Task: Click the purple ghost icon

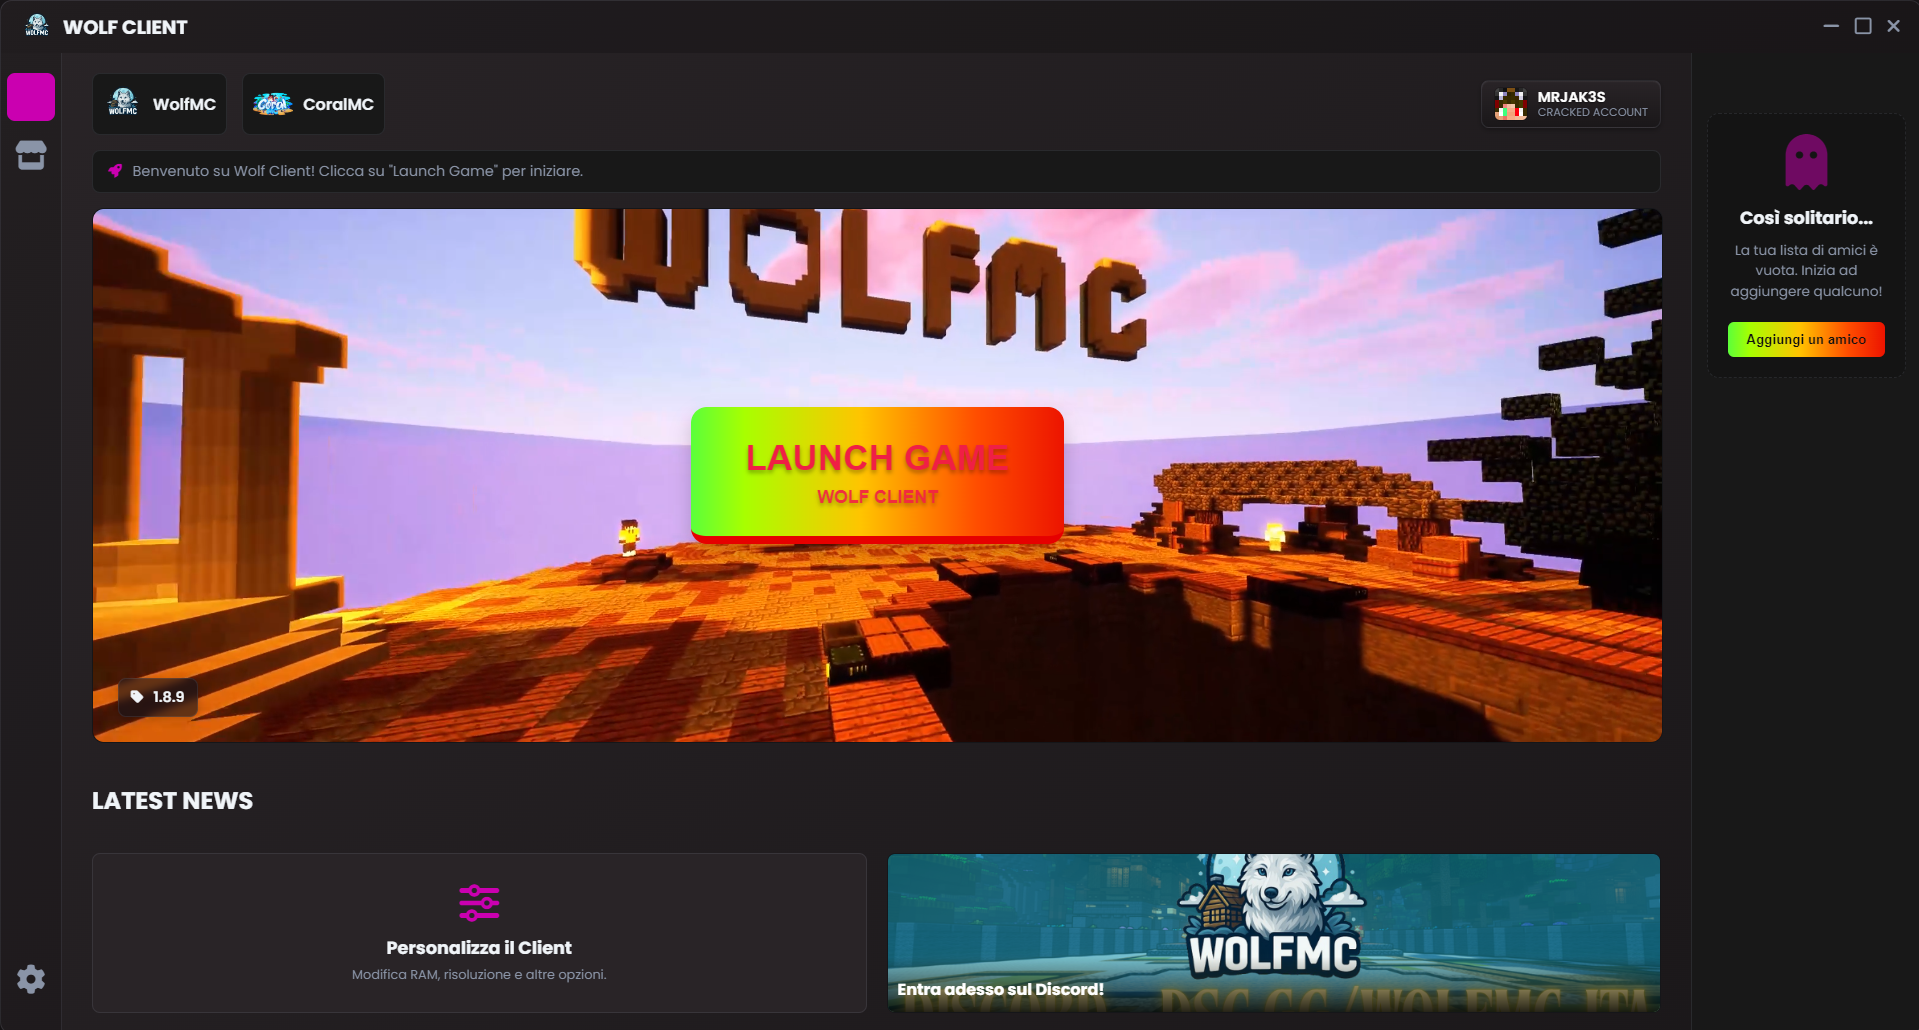Action: (1805, 161)
